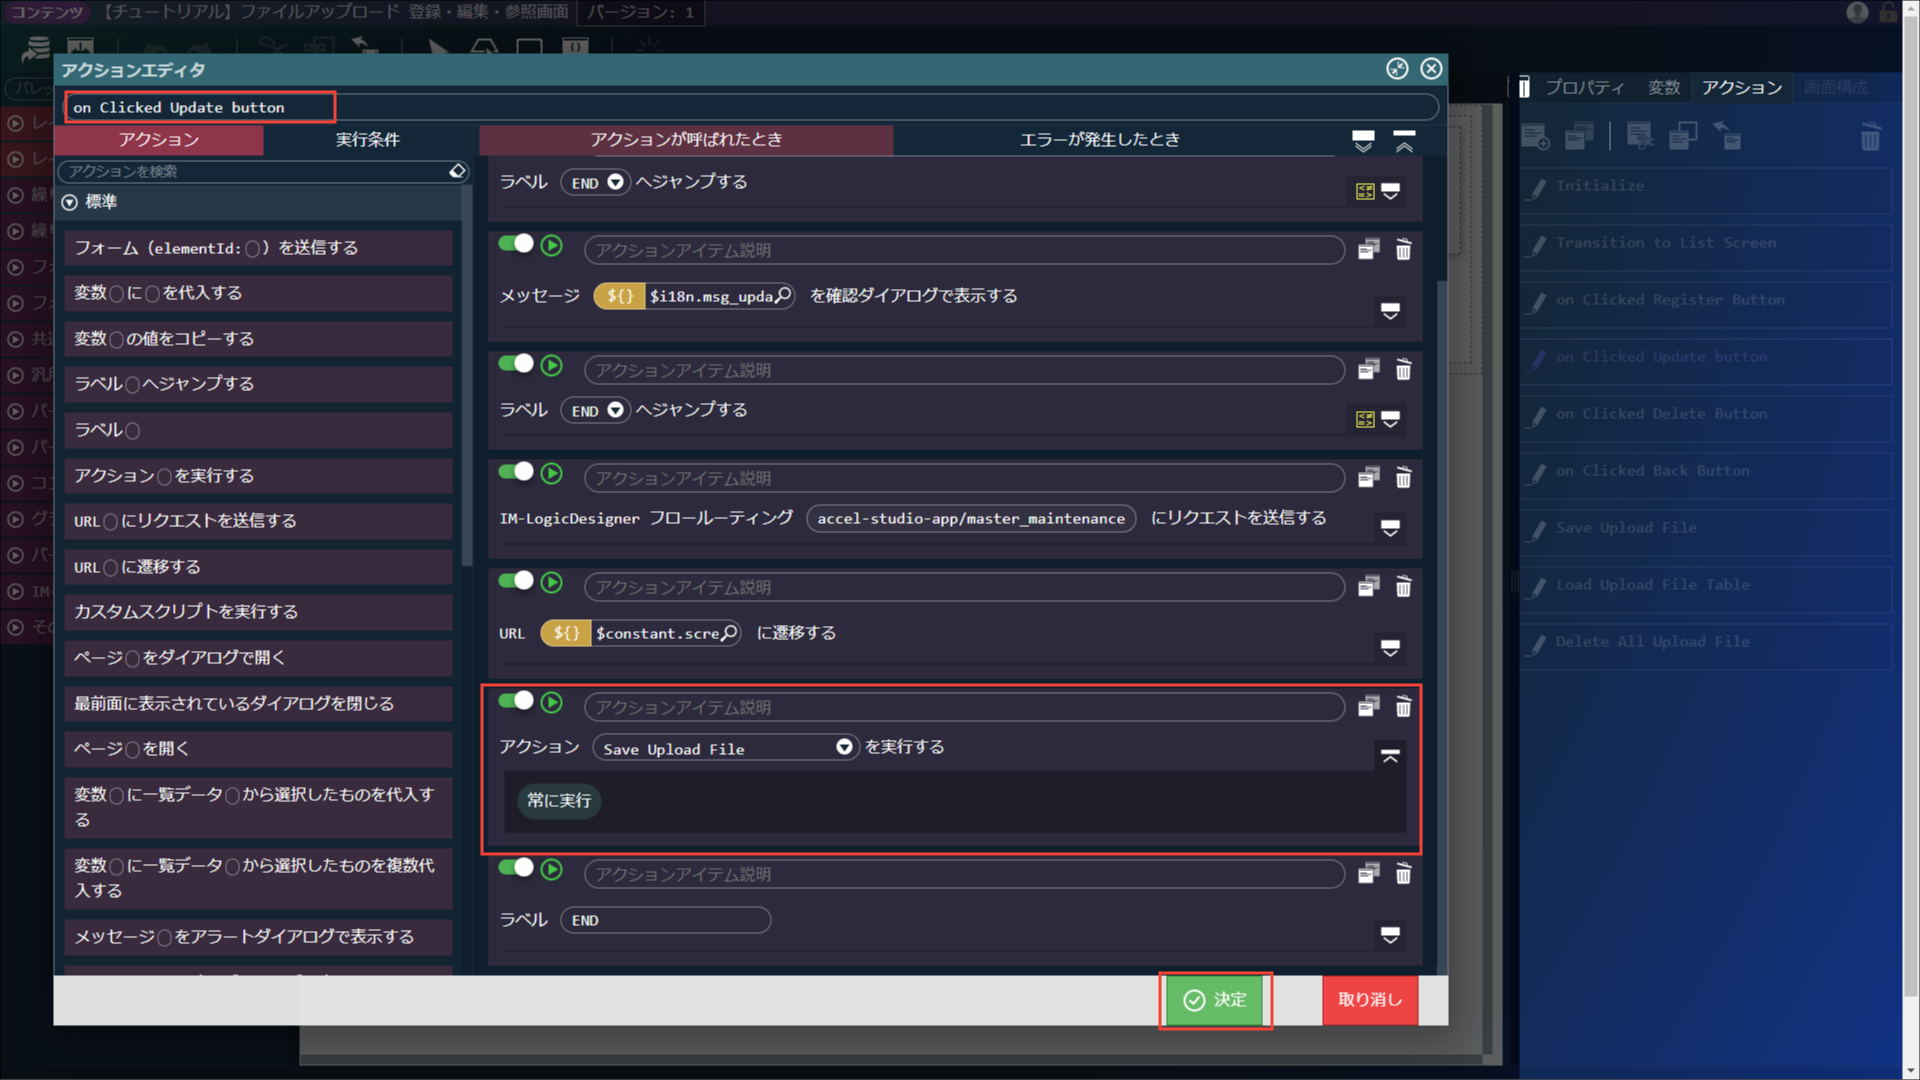Collapse all action items

point(1404,140)
